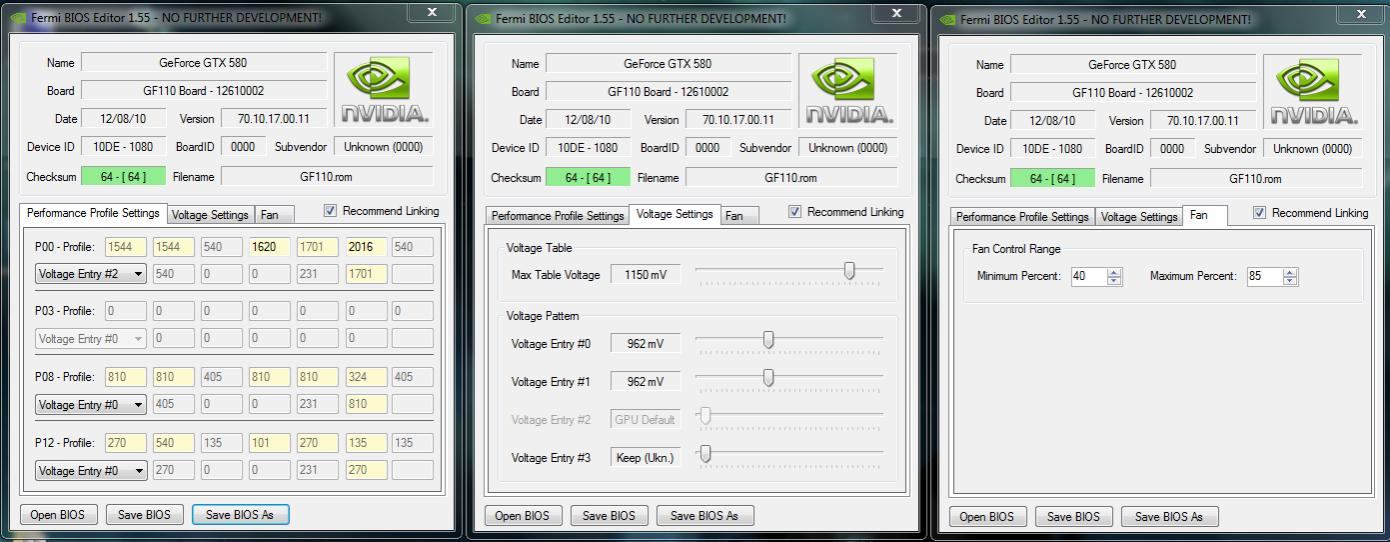Click the Voltage Entry #3 slider handle
This screenshot has height=542, width=1390.
[x=705, y=454]
